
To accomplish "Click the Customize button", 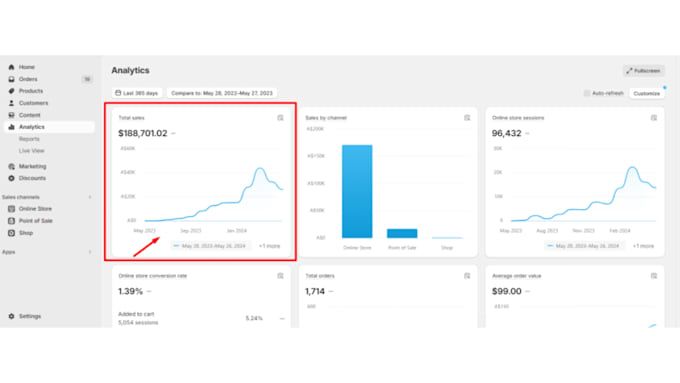I will pos(646,93).
